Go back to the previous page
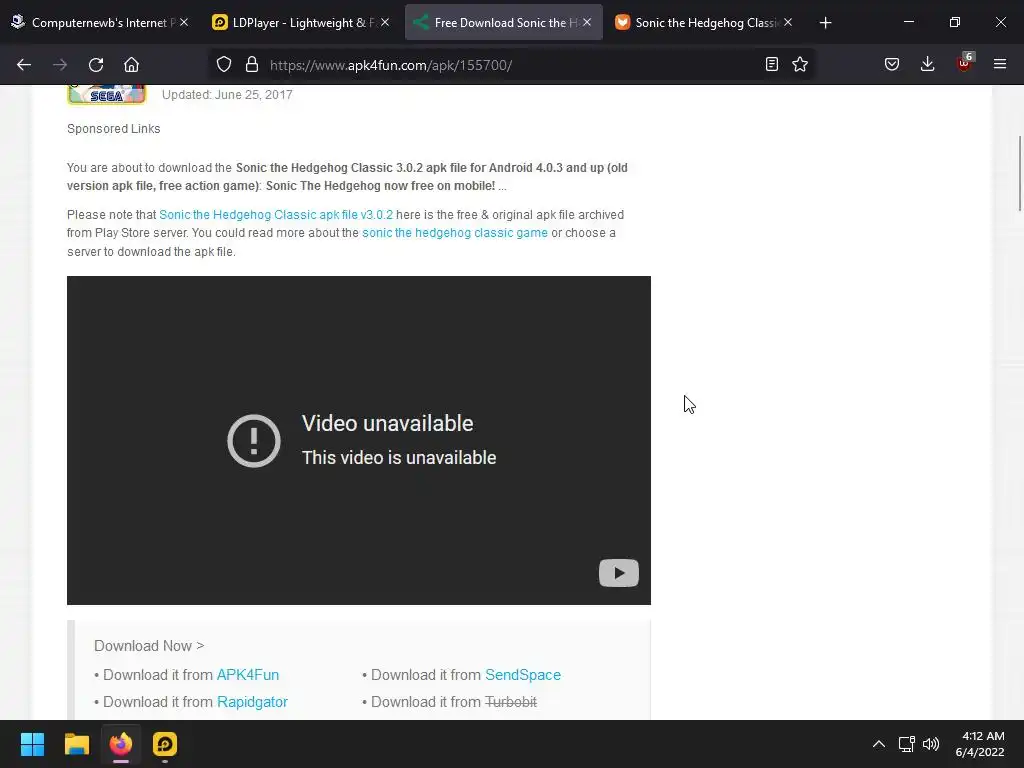This screenshot has width=1024, height=768. (x=24, y=65)
